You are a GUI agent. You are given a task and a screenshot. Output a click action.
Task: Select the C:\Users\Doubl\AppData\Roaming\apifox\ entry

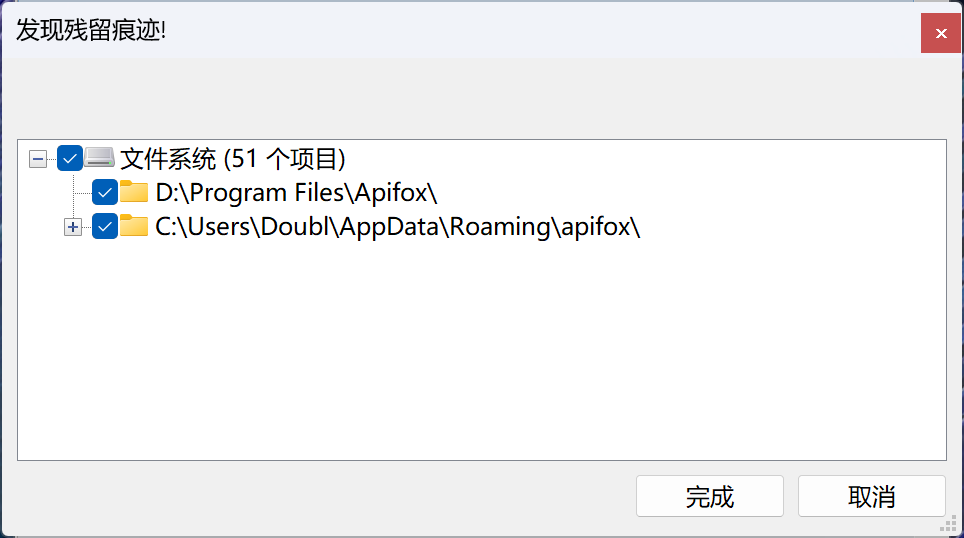(398, 226)
